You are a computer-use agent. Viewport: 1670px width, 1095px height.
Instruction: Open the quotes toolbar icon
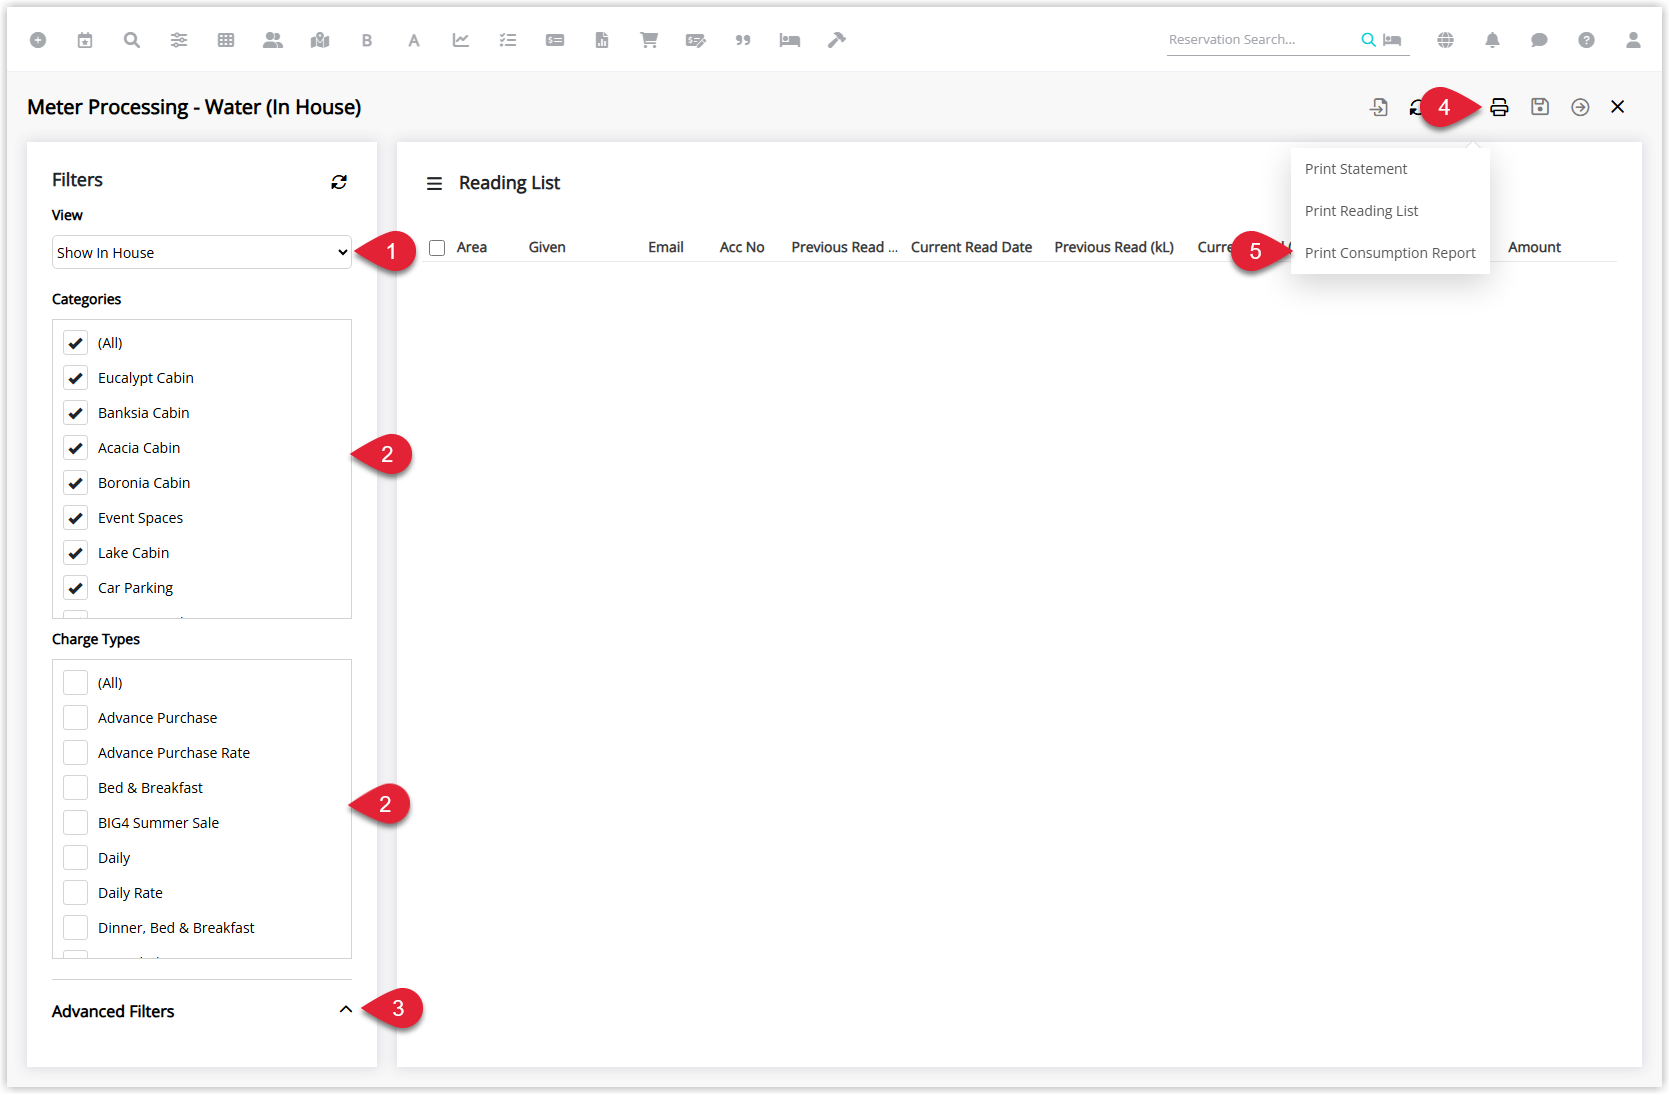(743, 40)
